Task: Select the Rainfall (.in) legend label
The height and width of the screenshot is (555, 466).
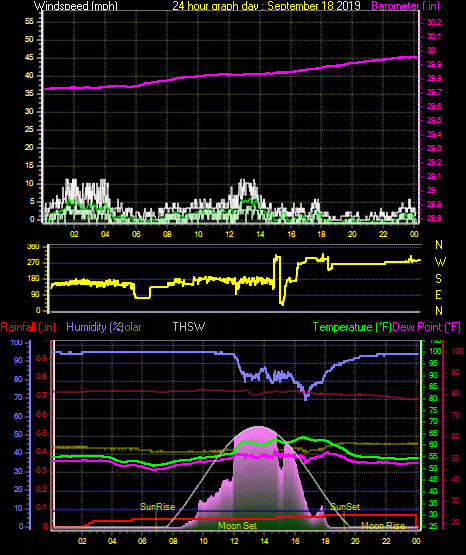Action: pos(28,327)
